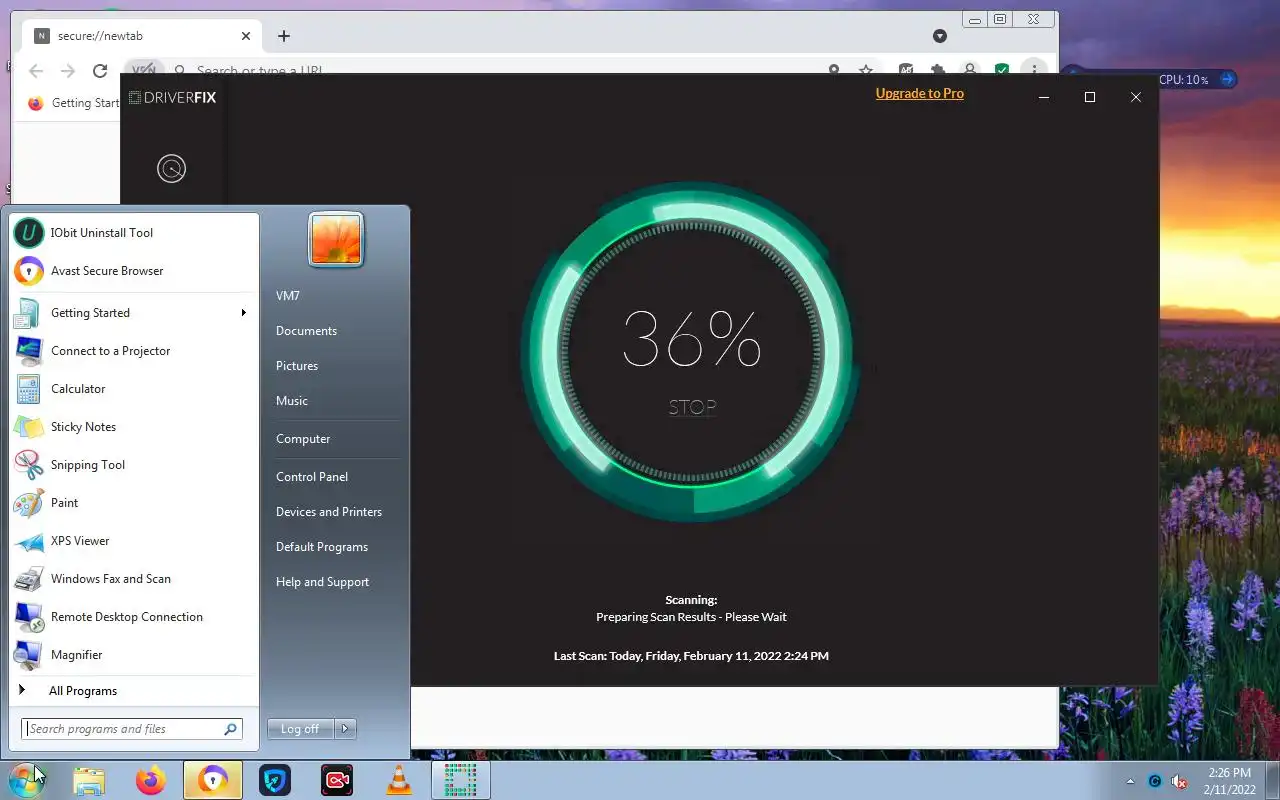
Task: Click the Upgrade to Pro link
Action: pos(920,93)
